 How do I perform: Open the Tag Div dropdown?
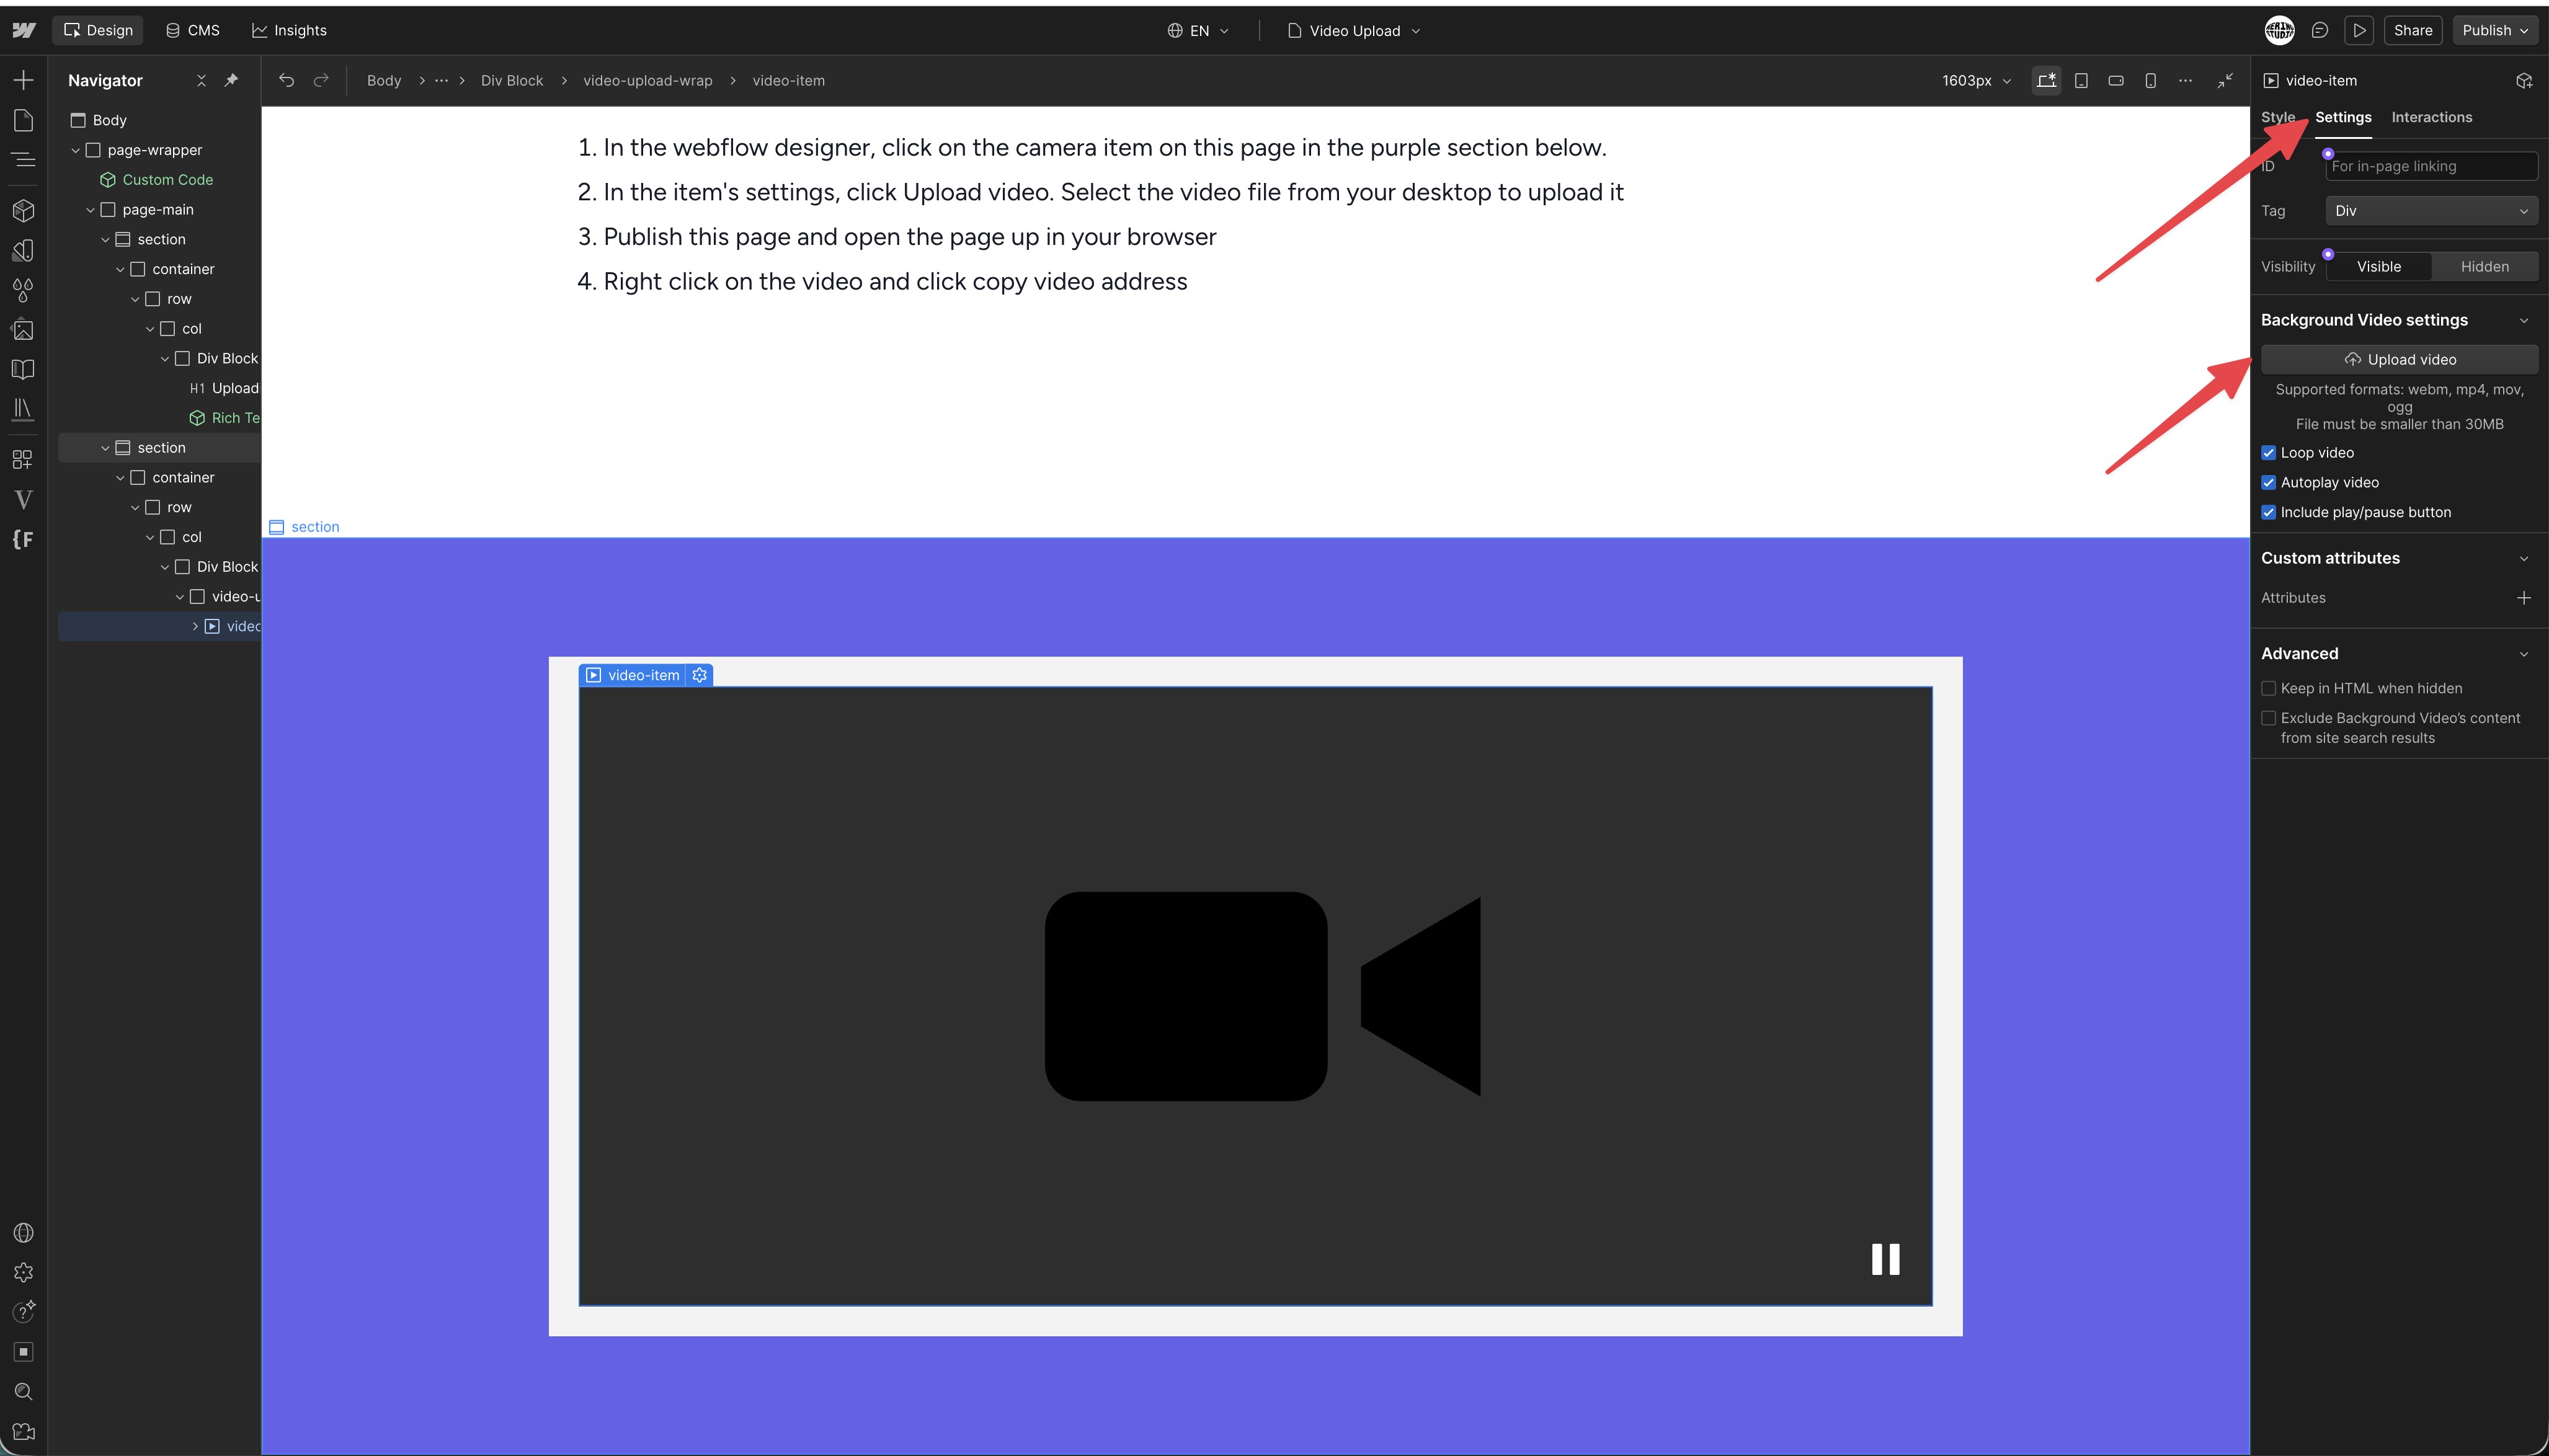pyautogui.click(x=2431, y=211)
